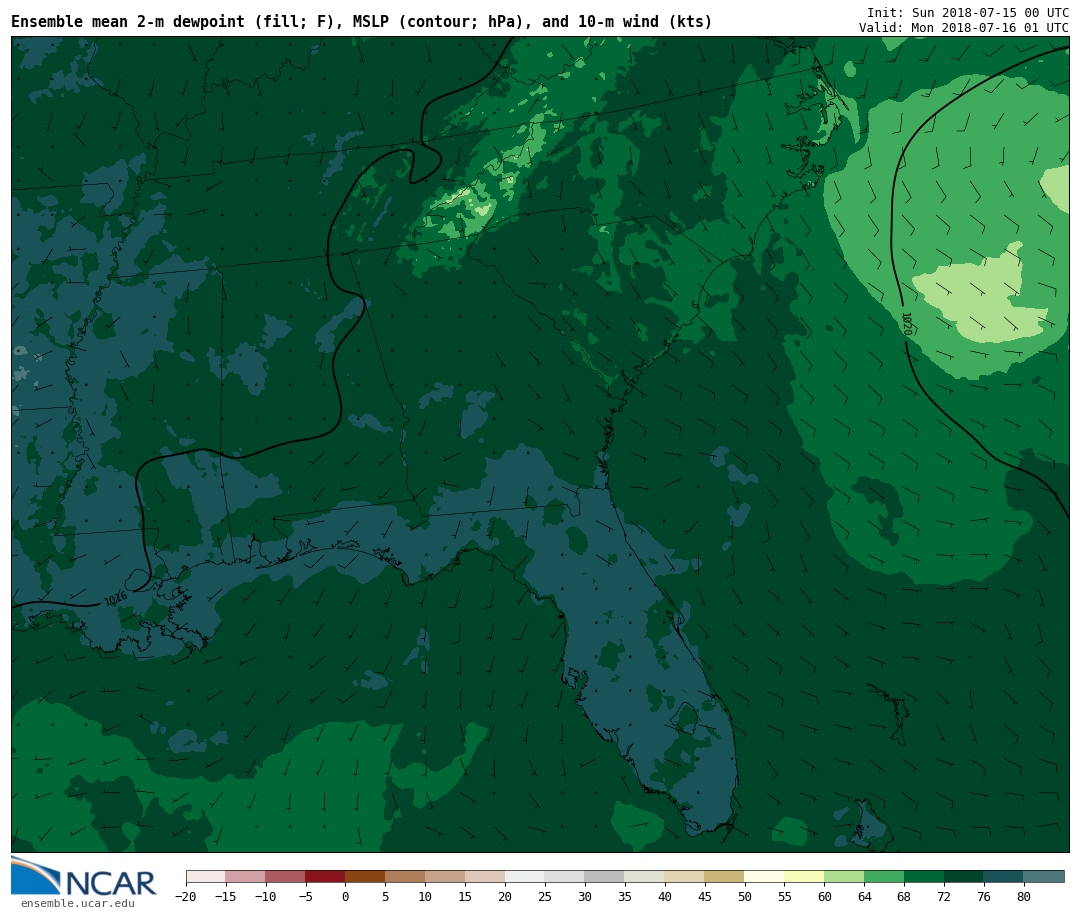
Task: Click the Init: Sun 2018-07-15 00 UTC text
Action: coord(968,12)
